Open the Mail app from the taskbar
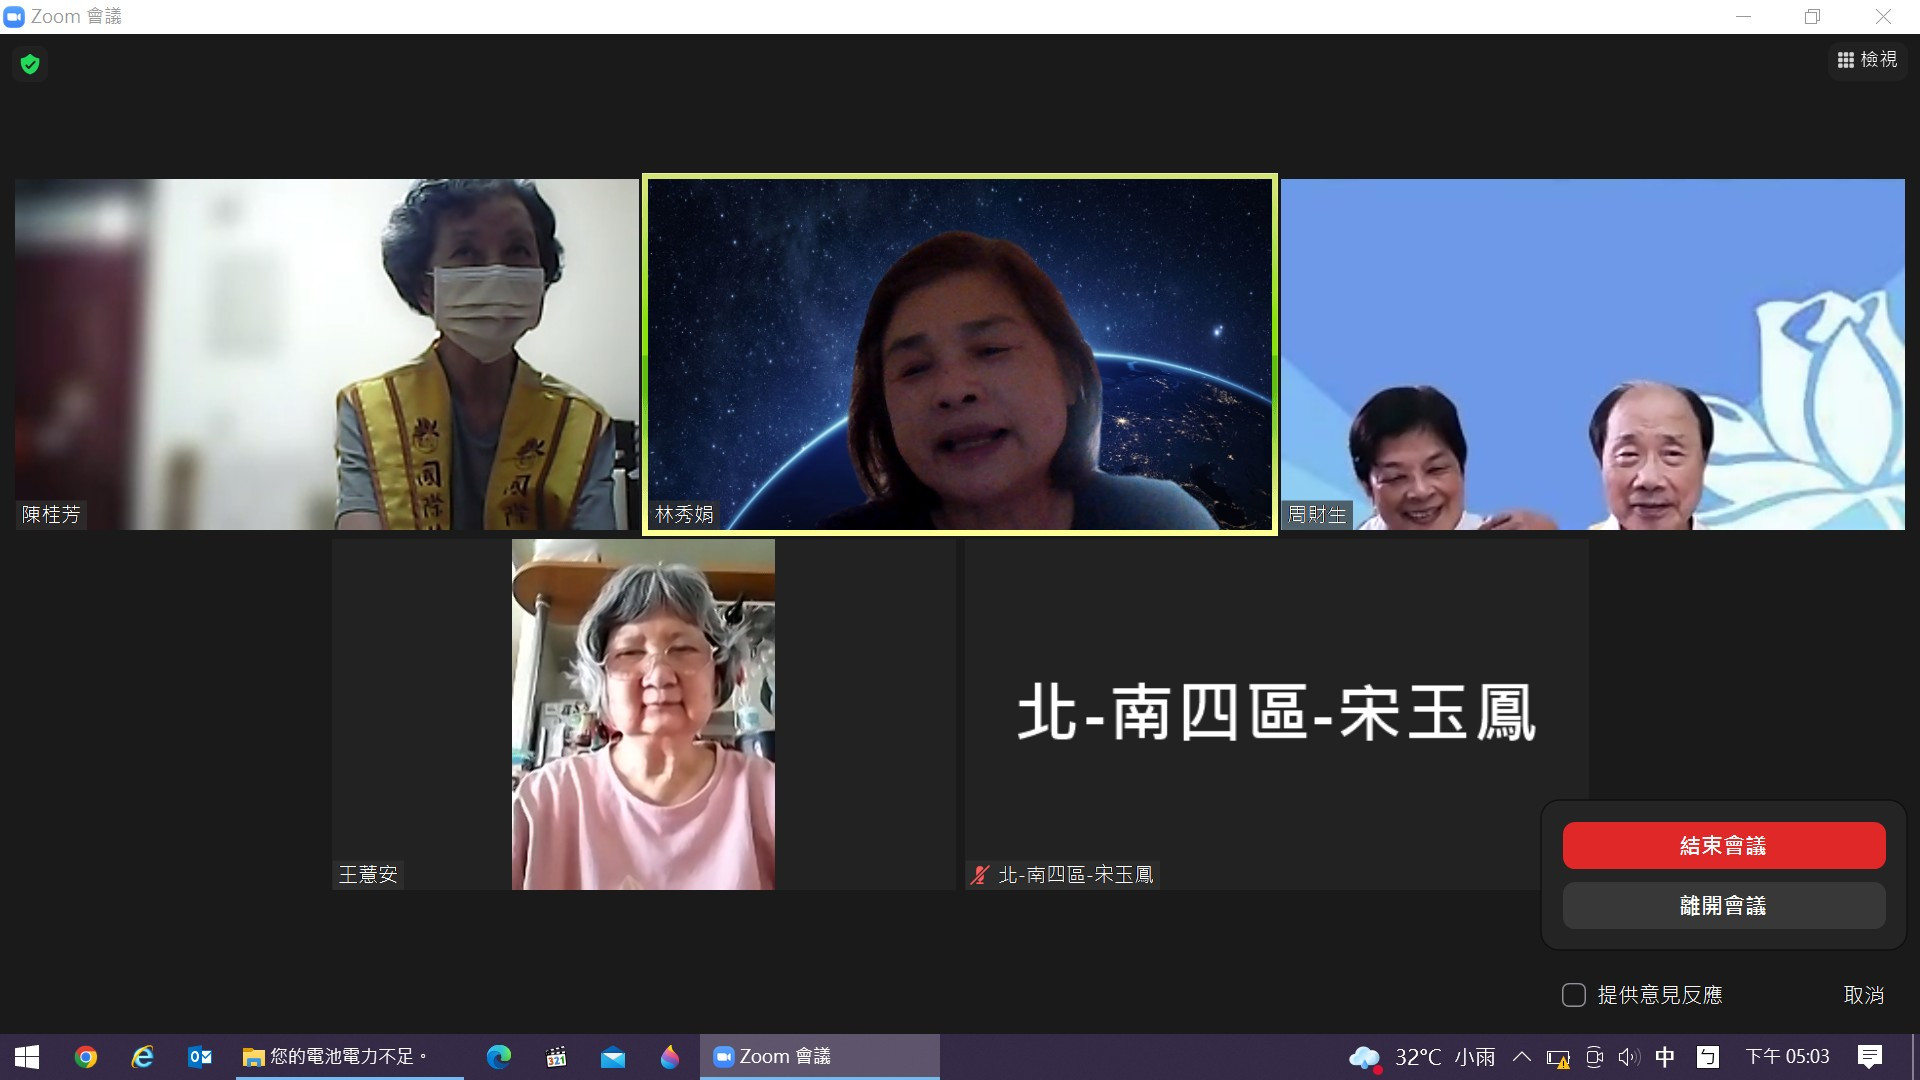The image size is (1920, 1080). click(x=612, y=1057)
